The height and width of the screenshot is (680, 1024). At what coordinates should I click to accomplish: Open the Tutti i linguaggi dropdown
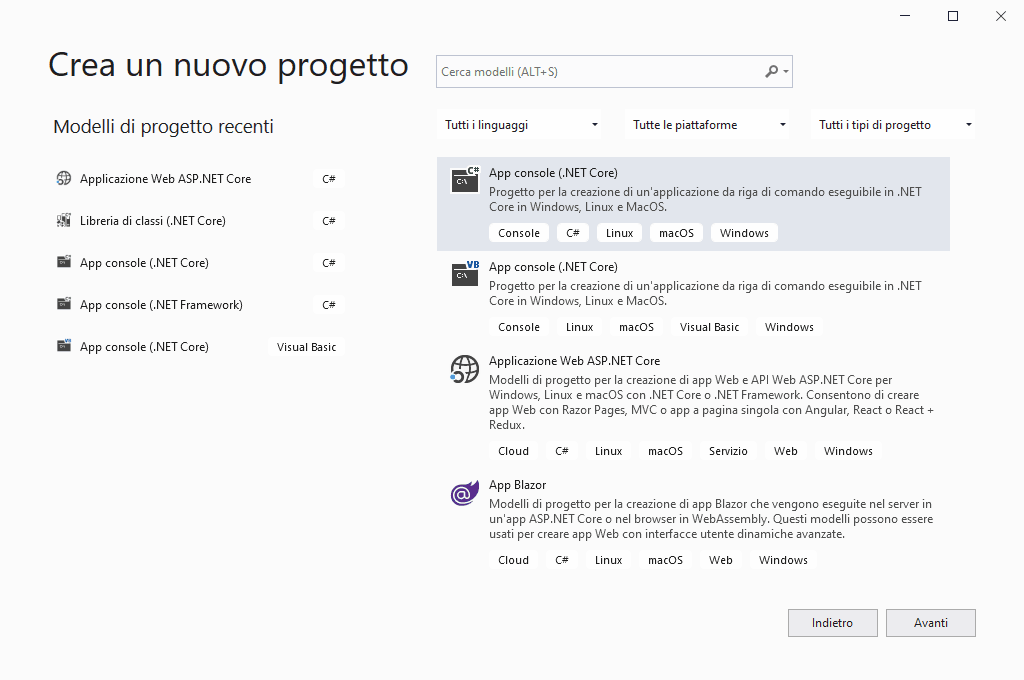coord(520,125)
